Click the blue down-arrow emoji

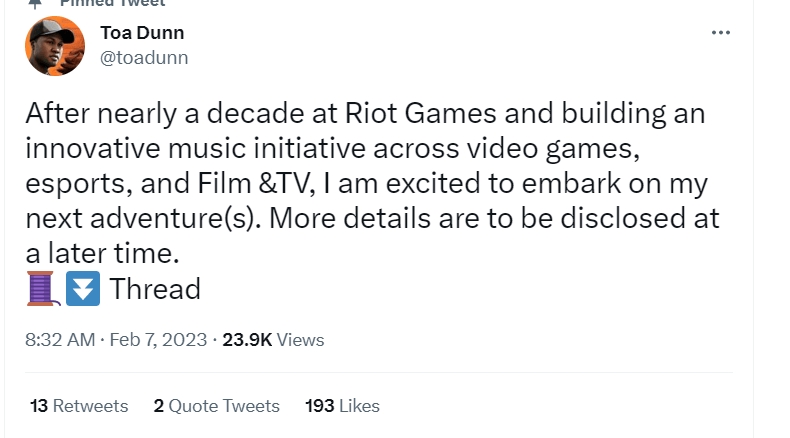point(81,289)
